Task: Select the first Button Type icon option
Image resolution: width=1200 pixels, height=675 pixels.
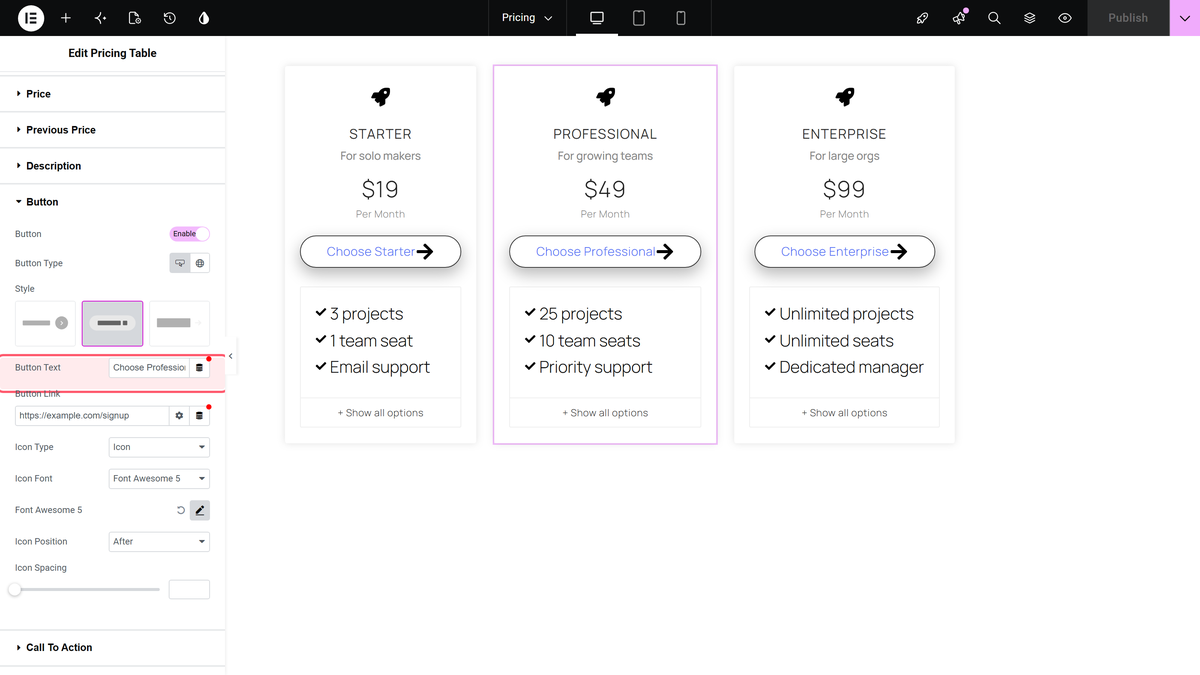Action: coord(180,263)
